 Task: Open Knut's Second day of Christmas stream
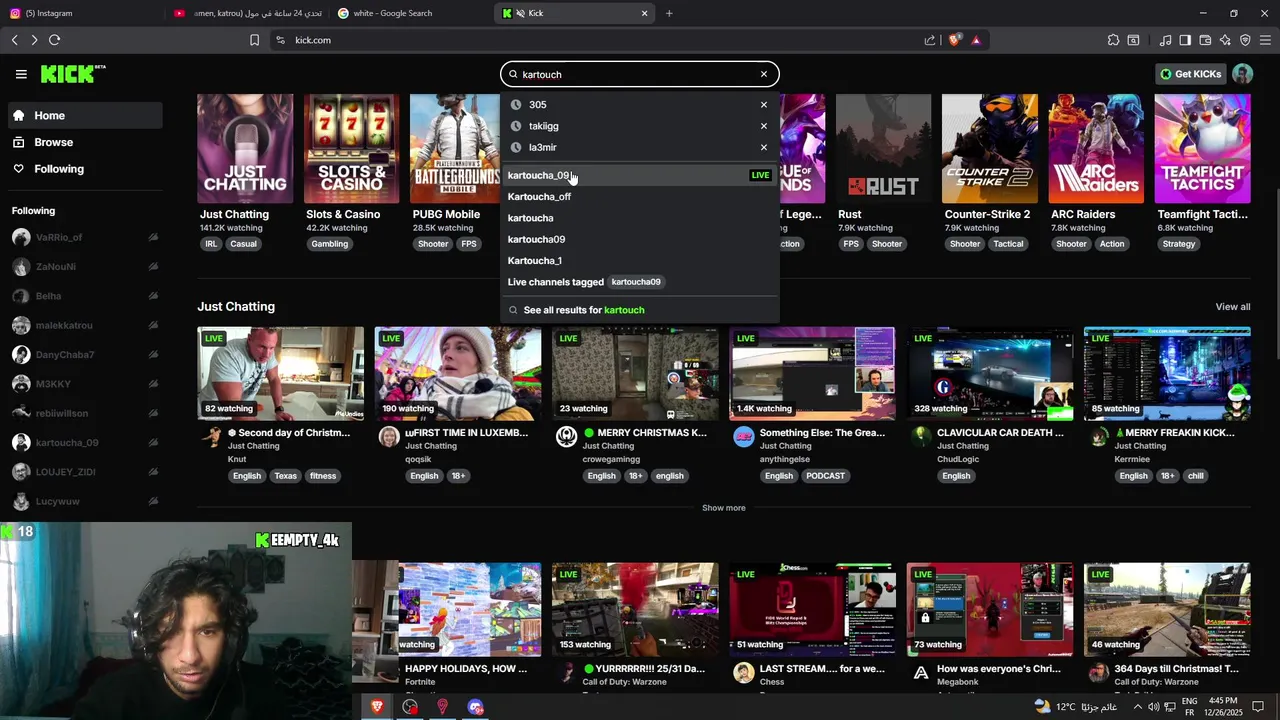[x=281, y=374]
